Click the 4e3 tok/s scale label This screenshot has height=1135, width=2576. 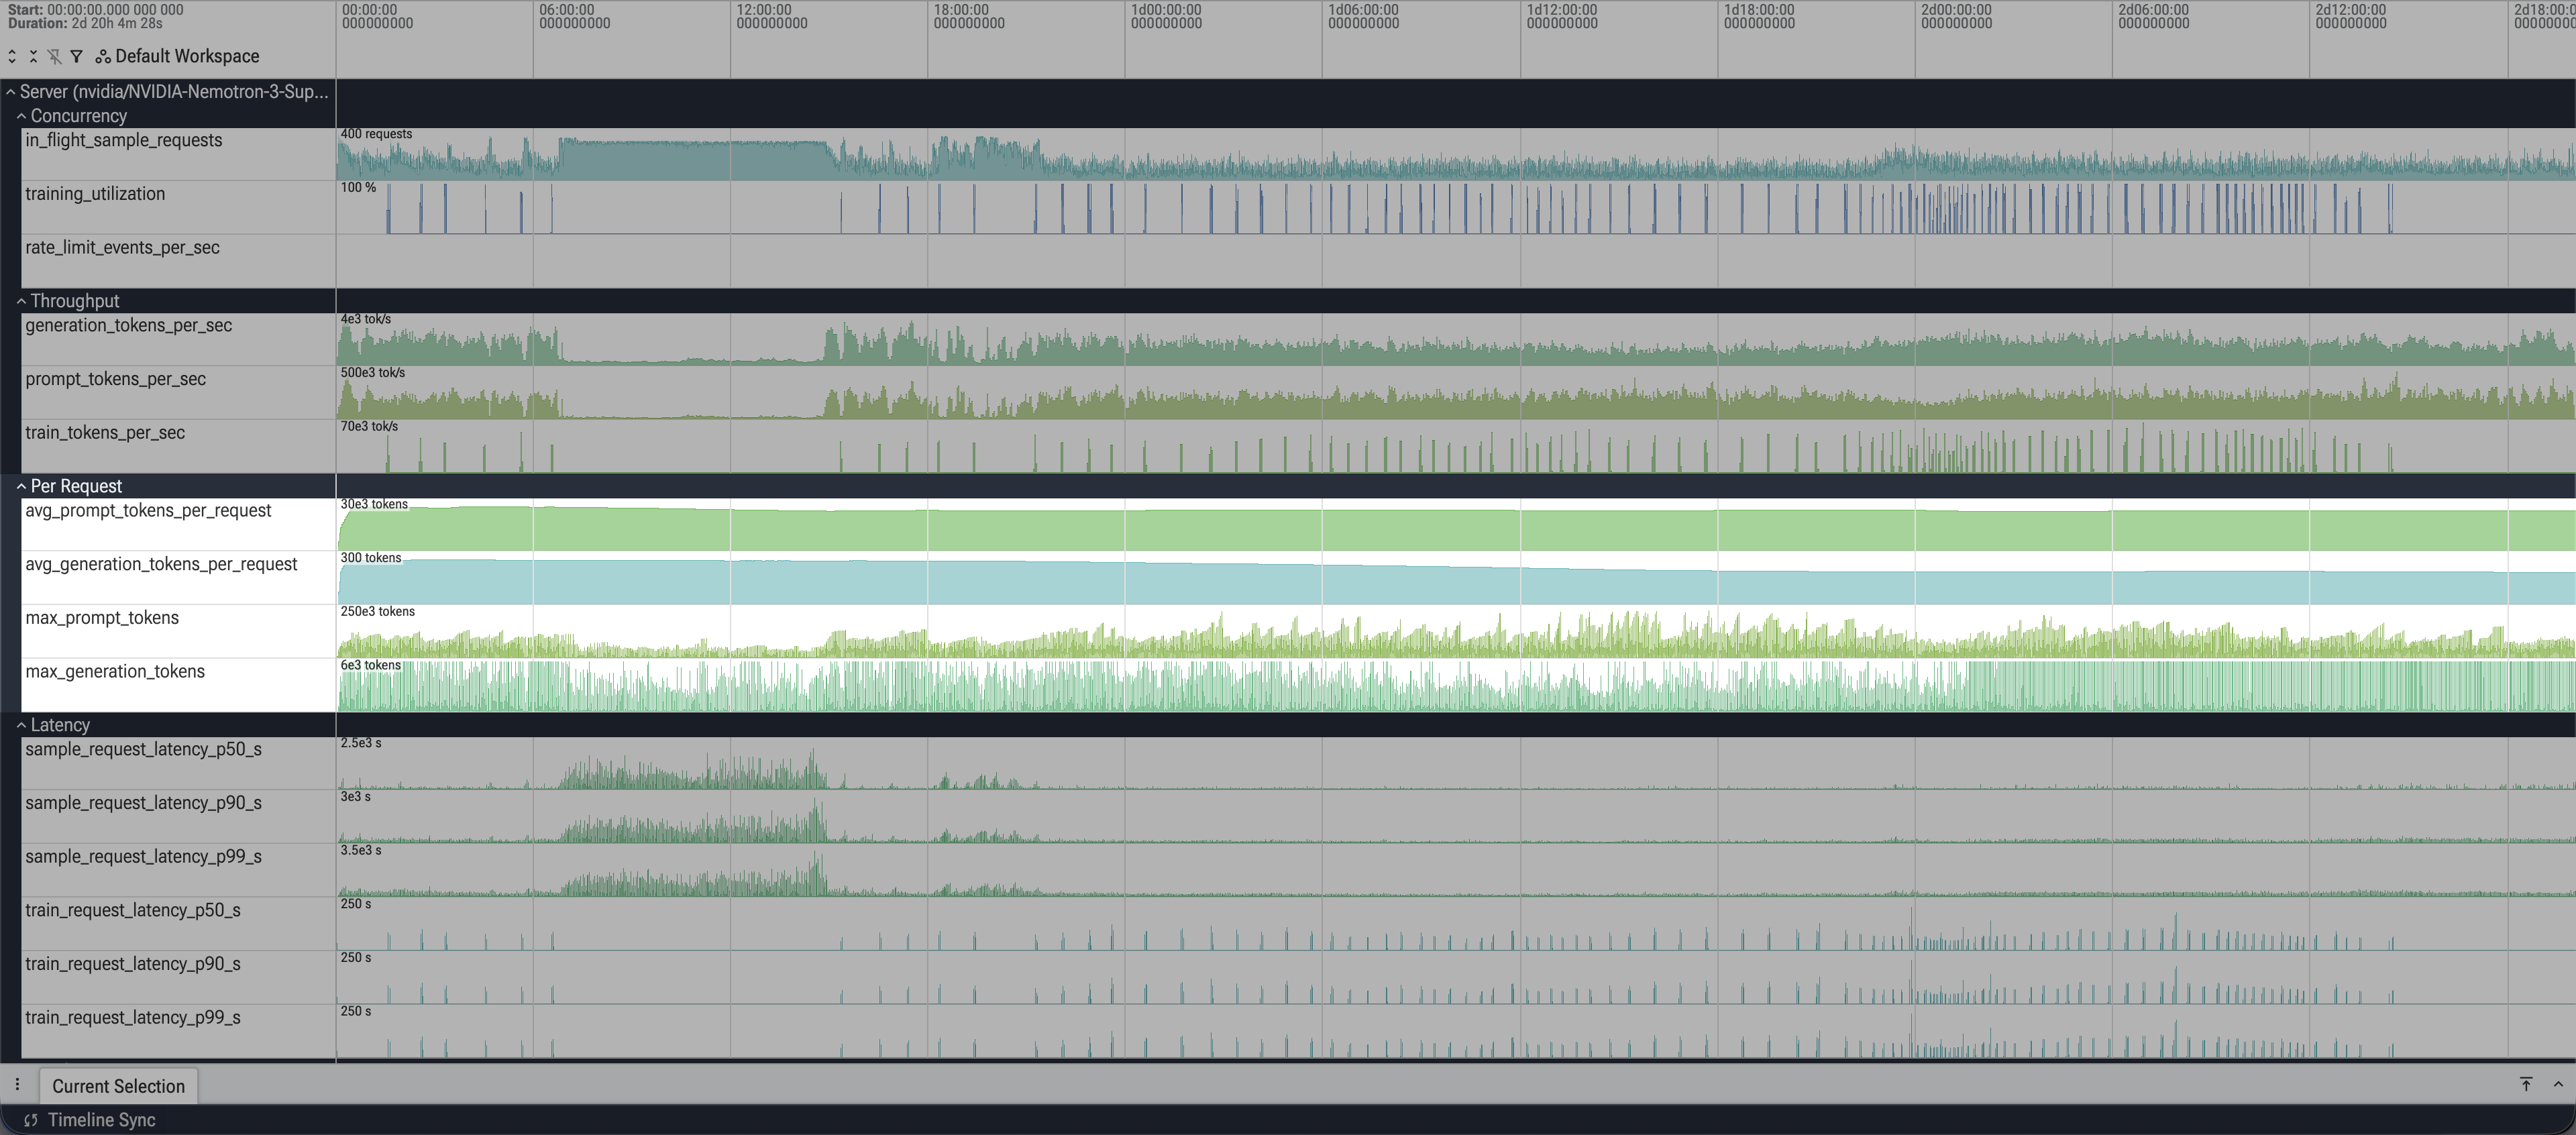pyautogui.click(x=366, y=319)
